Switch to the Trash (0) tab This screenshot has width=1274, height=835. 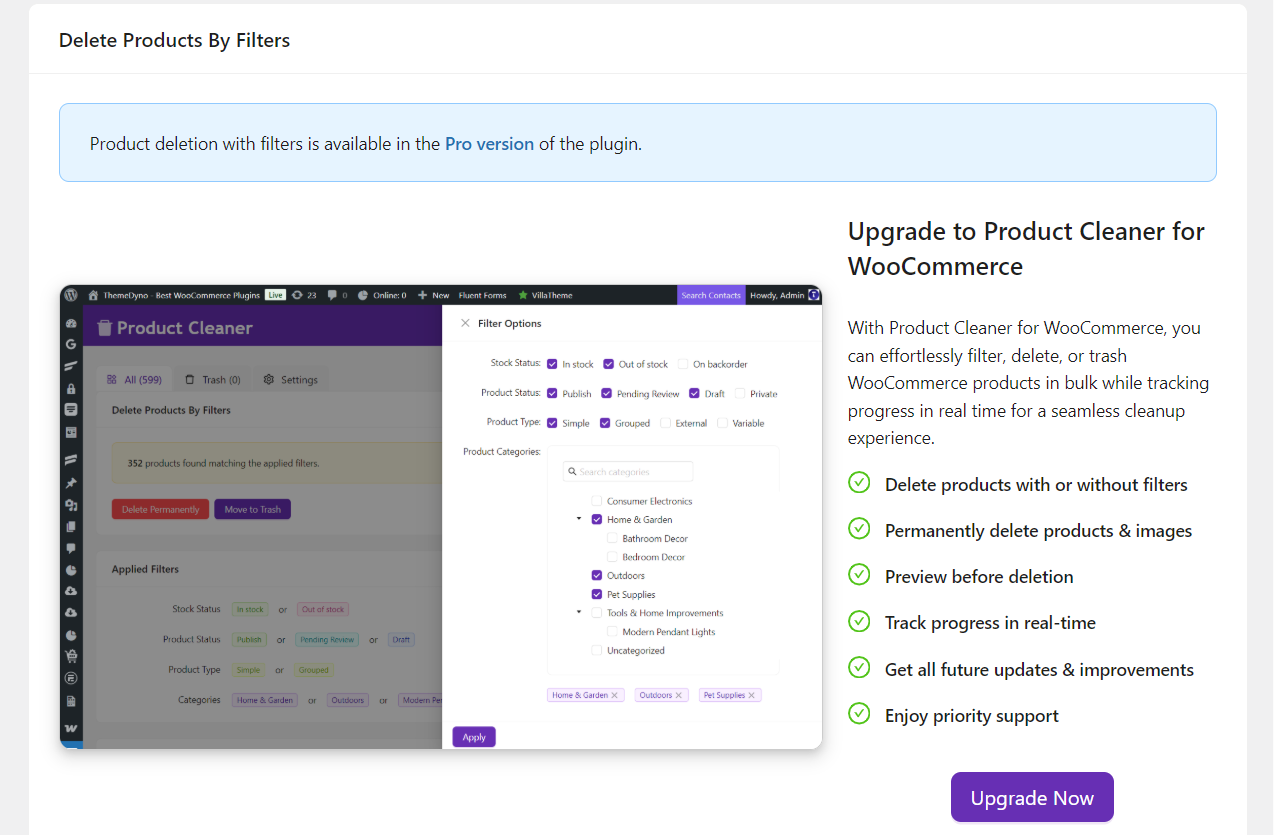(213, 380)
